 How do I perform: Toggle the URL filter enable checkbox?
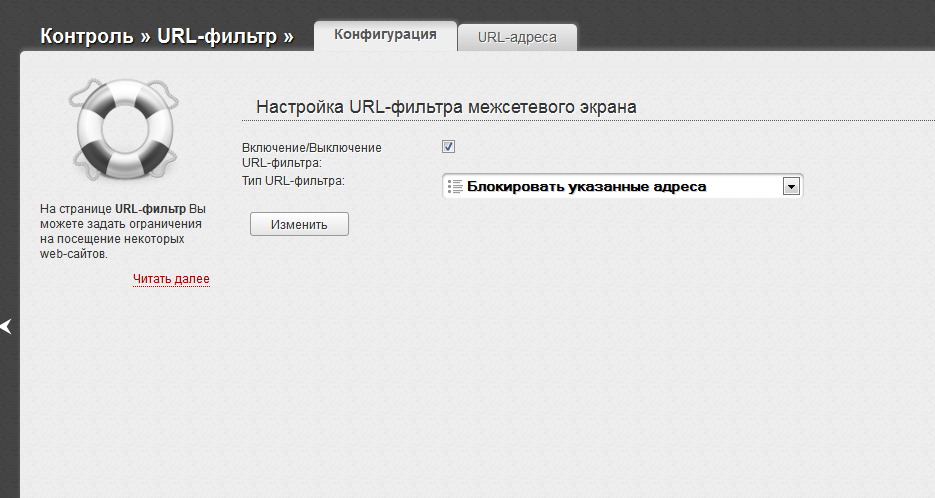click(448, 147)
